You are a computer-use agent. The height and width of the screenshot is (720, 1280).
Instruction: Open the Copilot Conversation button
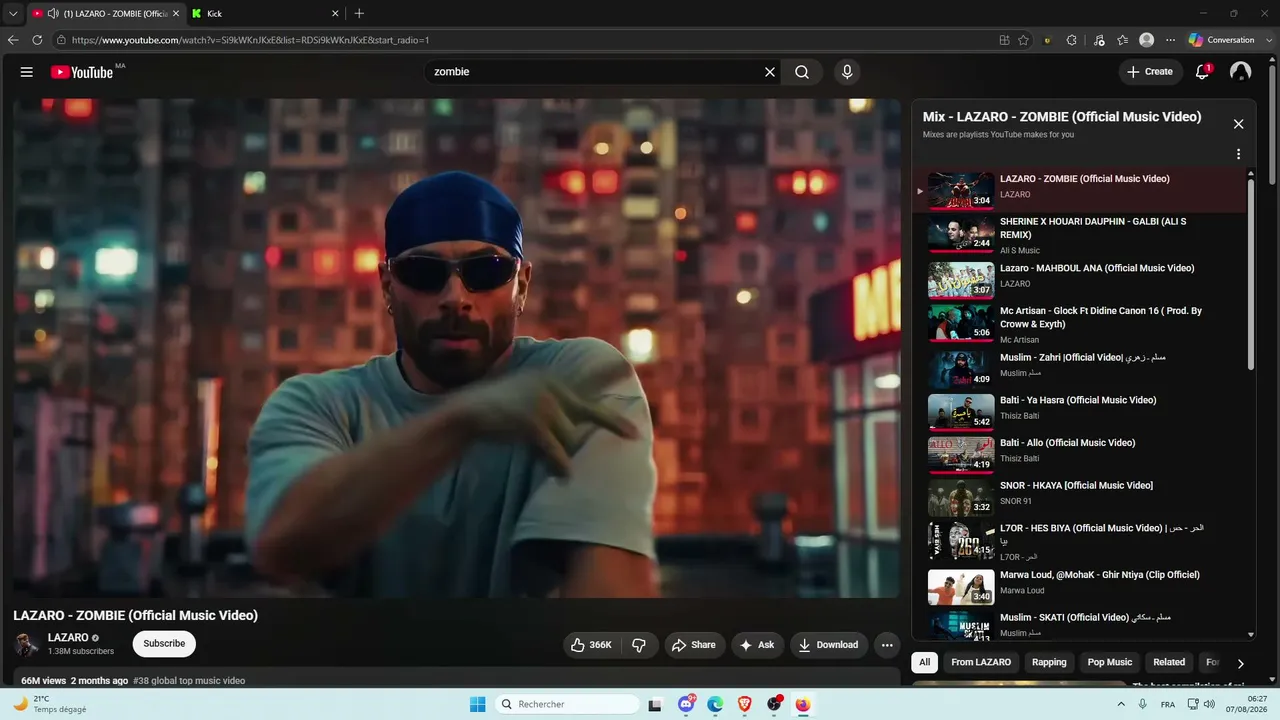pos(1221,40)
